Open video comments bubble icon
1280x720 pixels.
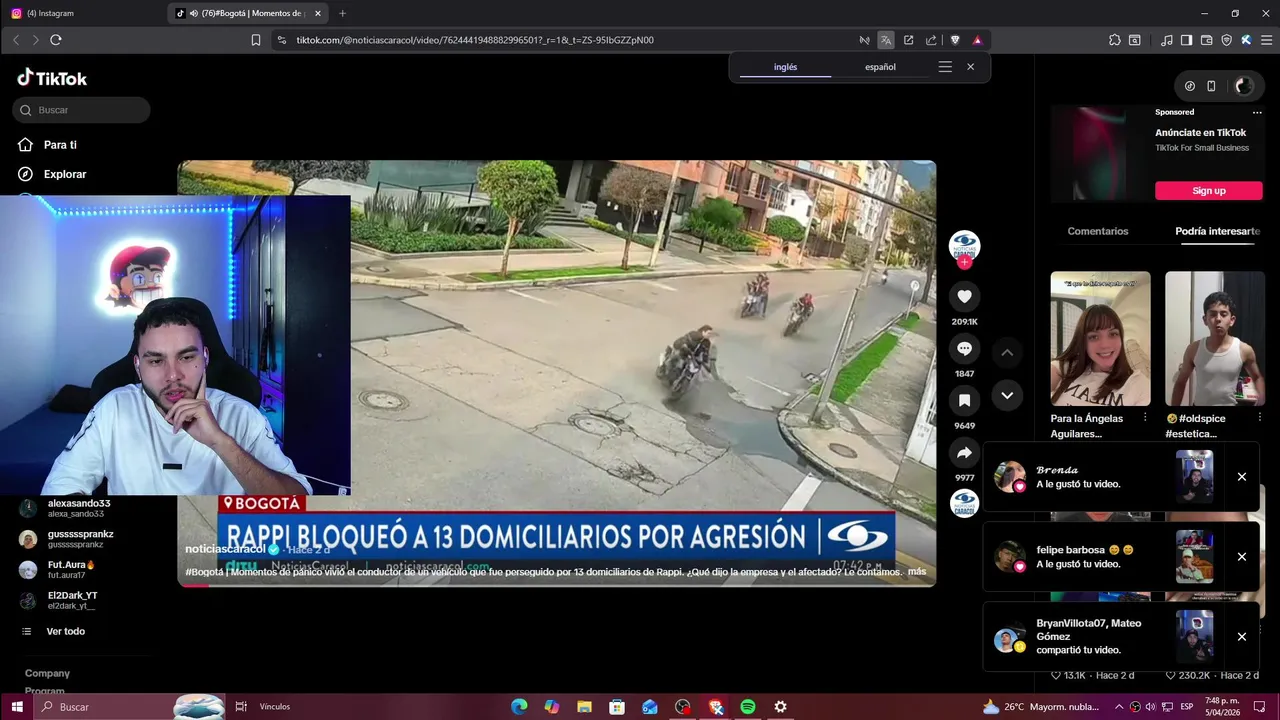[x=964, y=349]
